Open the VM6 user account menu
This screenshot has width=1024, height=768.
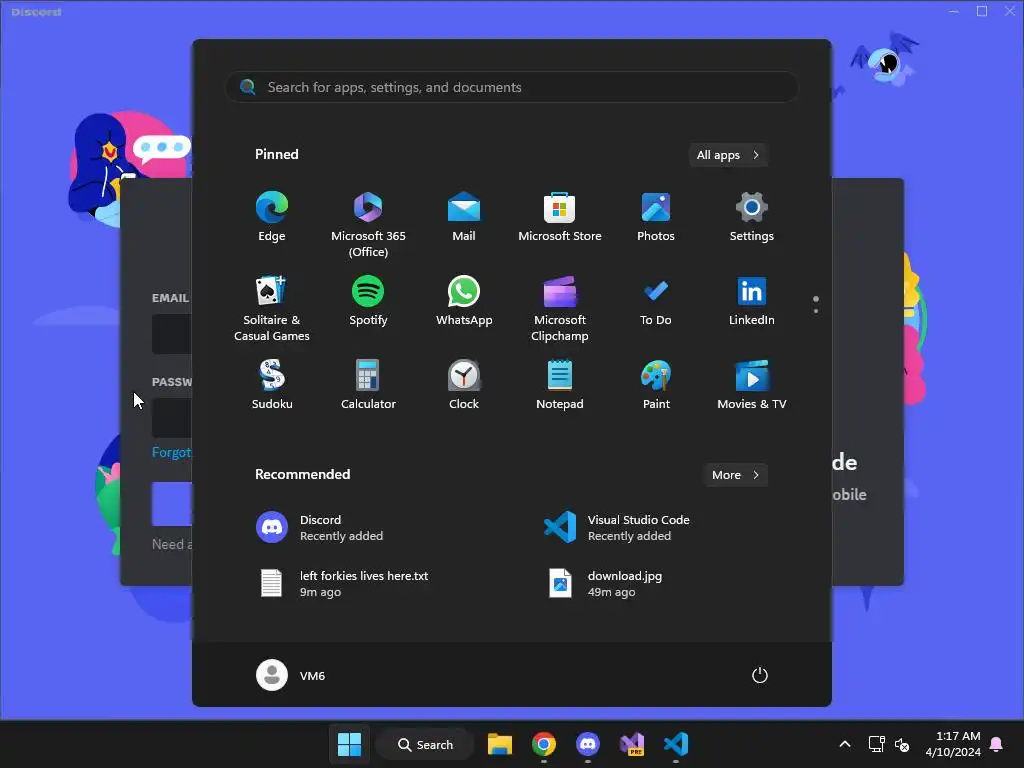coord(291,675)
